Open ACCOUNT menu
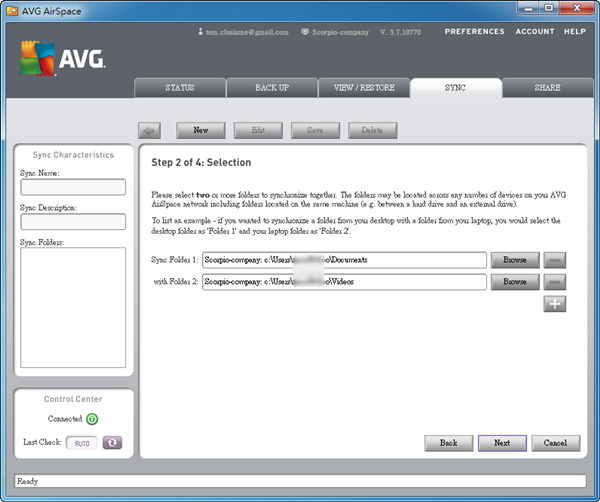The image size is (600, 502). [x=535, y=31]
